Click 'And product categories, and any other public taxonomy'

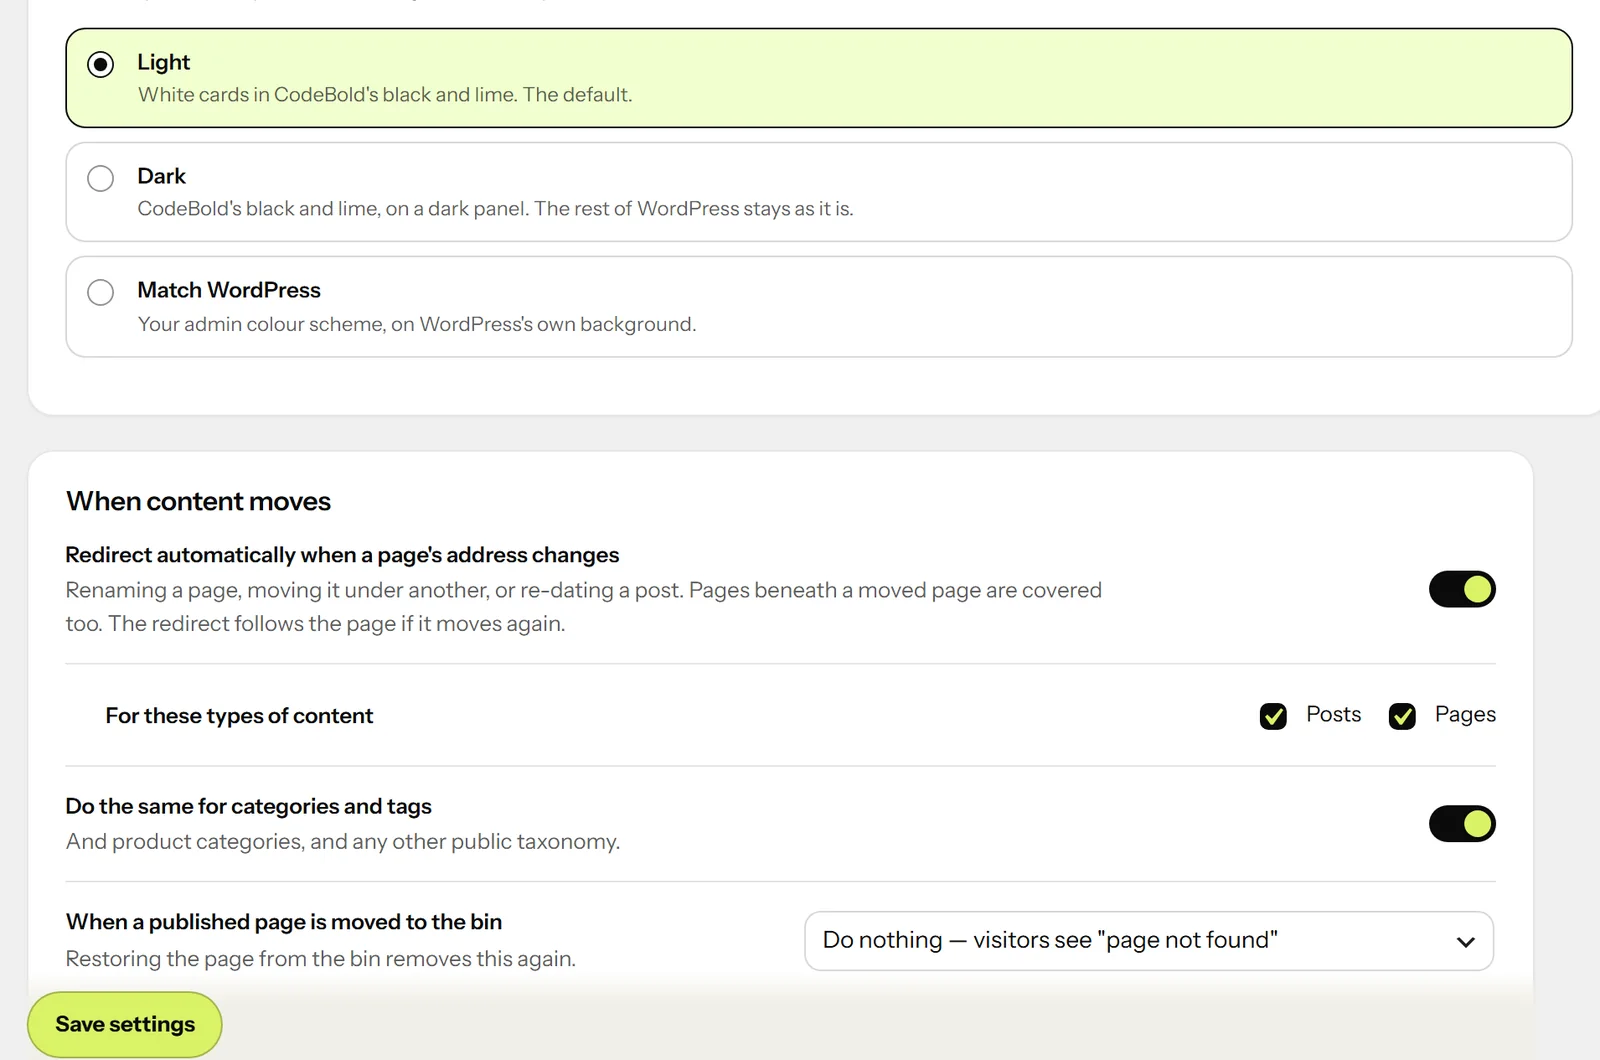click(x=343, y=842)
